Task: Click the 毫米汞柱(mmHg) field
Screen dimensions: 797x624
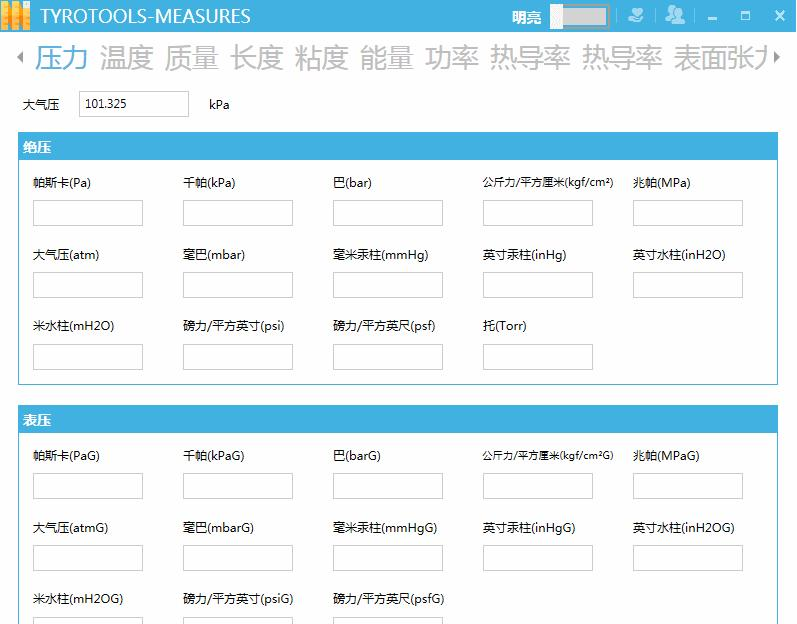Action: click(388, 285)
